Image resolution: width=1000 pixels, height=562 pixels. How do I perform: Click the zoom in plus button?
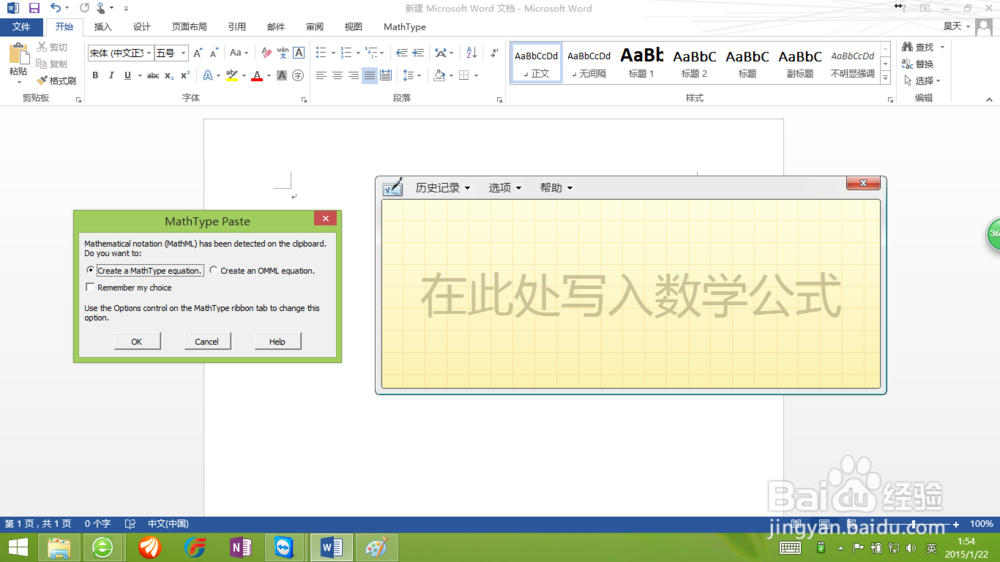tap(956, 524)
